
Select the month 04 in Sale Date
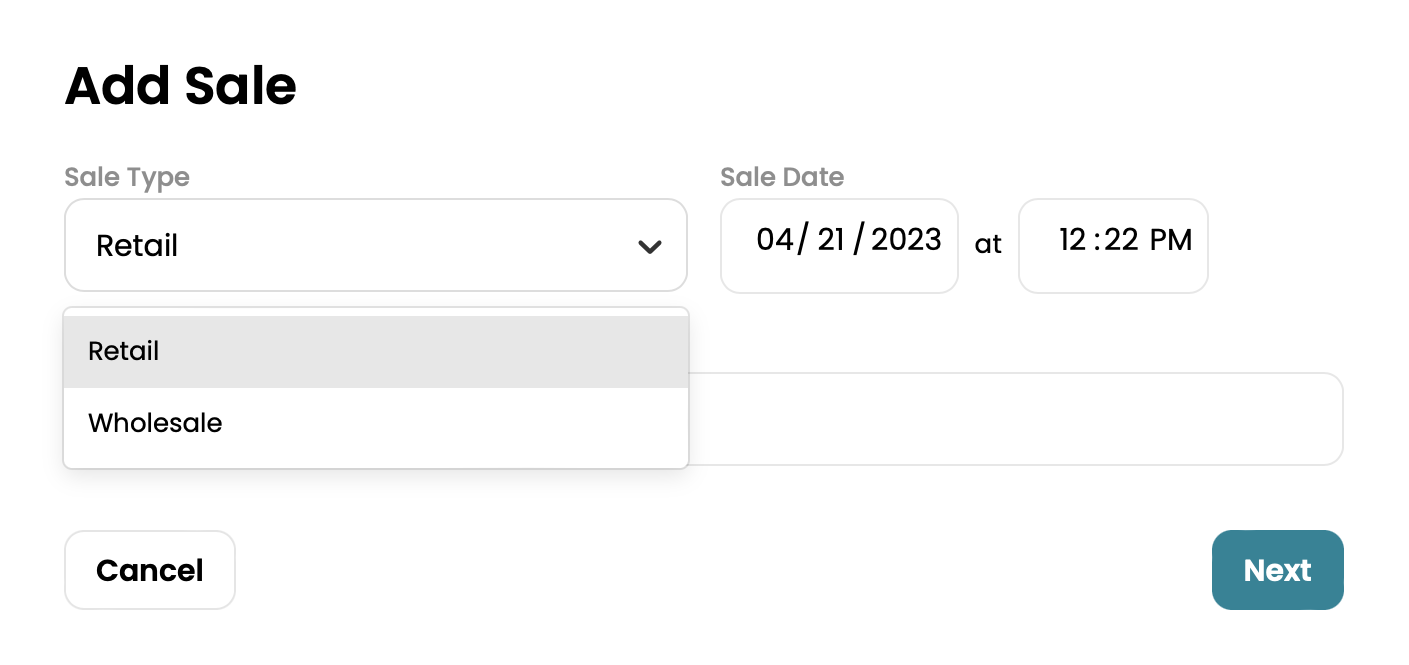[775, 240]
